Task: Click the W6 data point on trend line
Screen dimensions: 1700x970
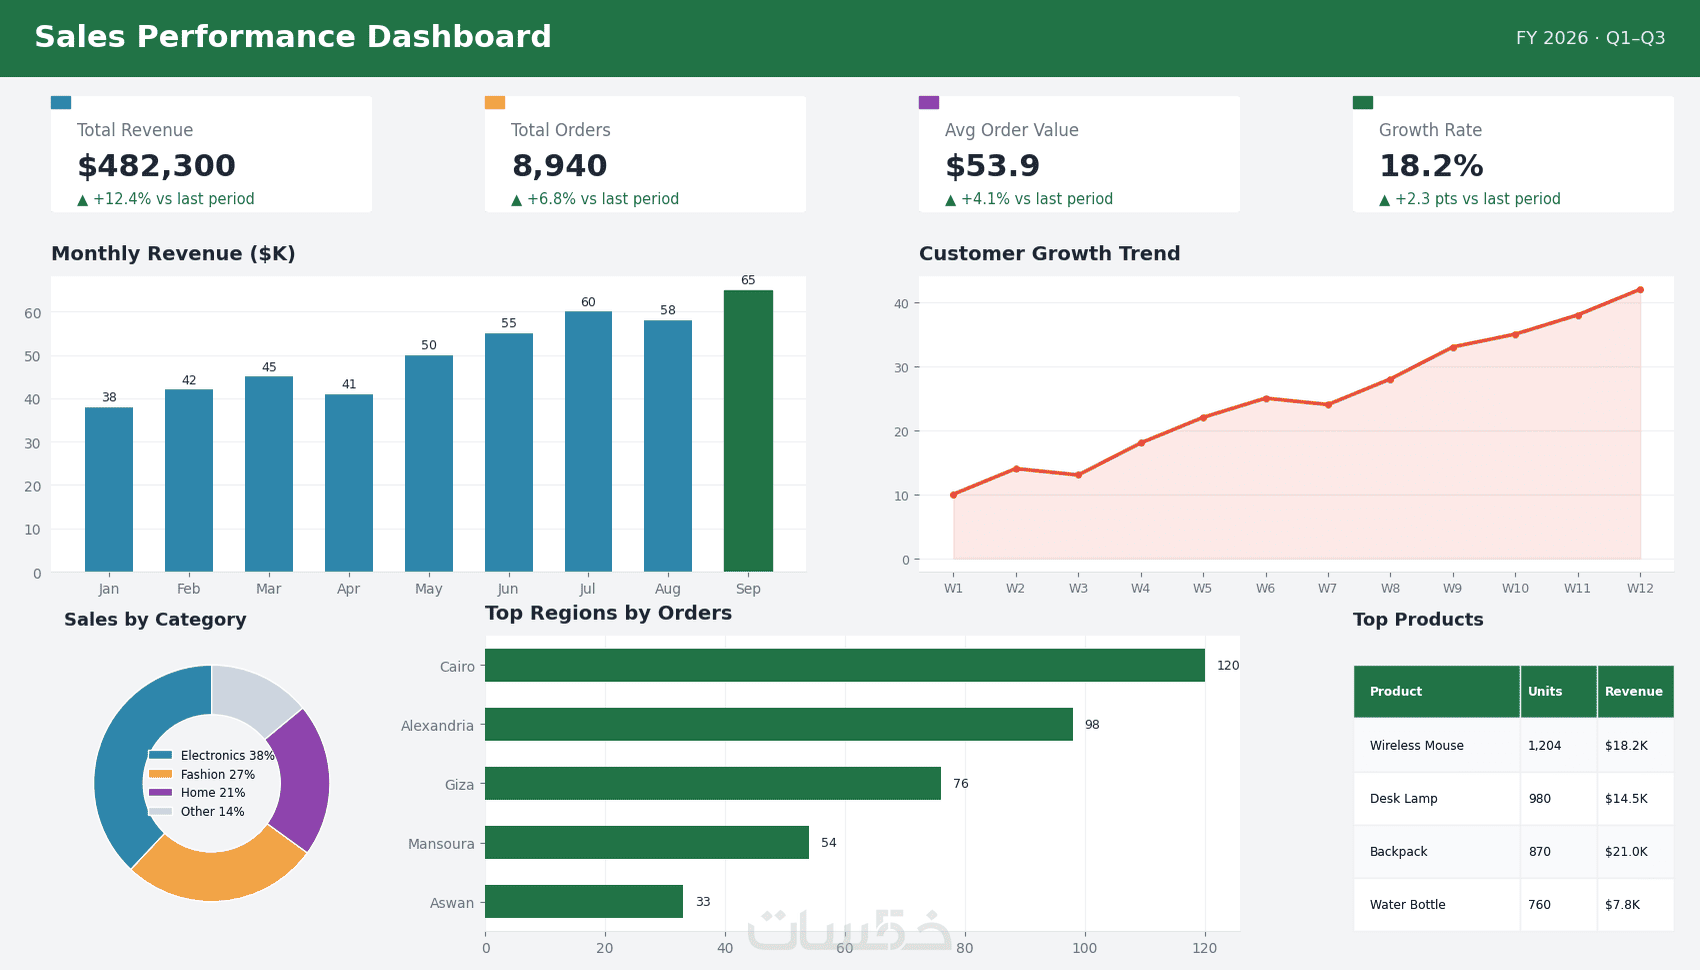Action: (1265, 398)
